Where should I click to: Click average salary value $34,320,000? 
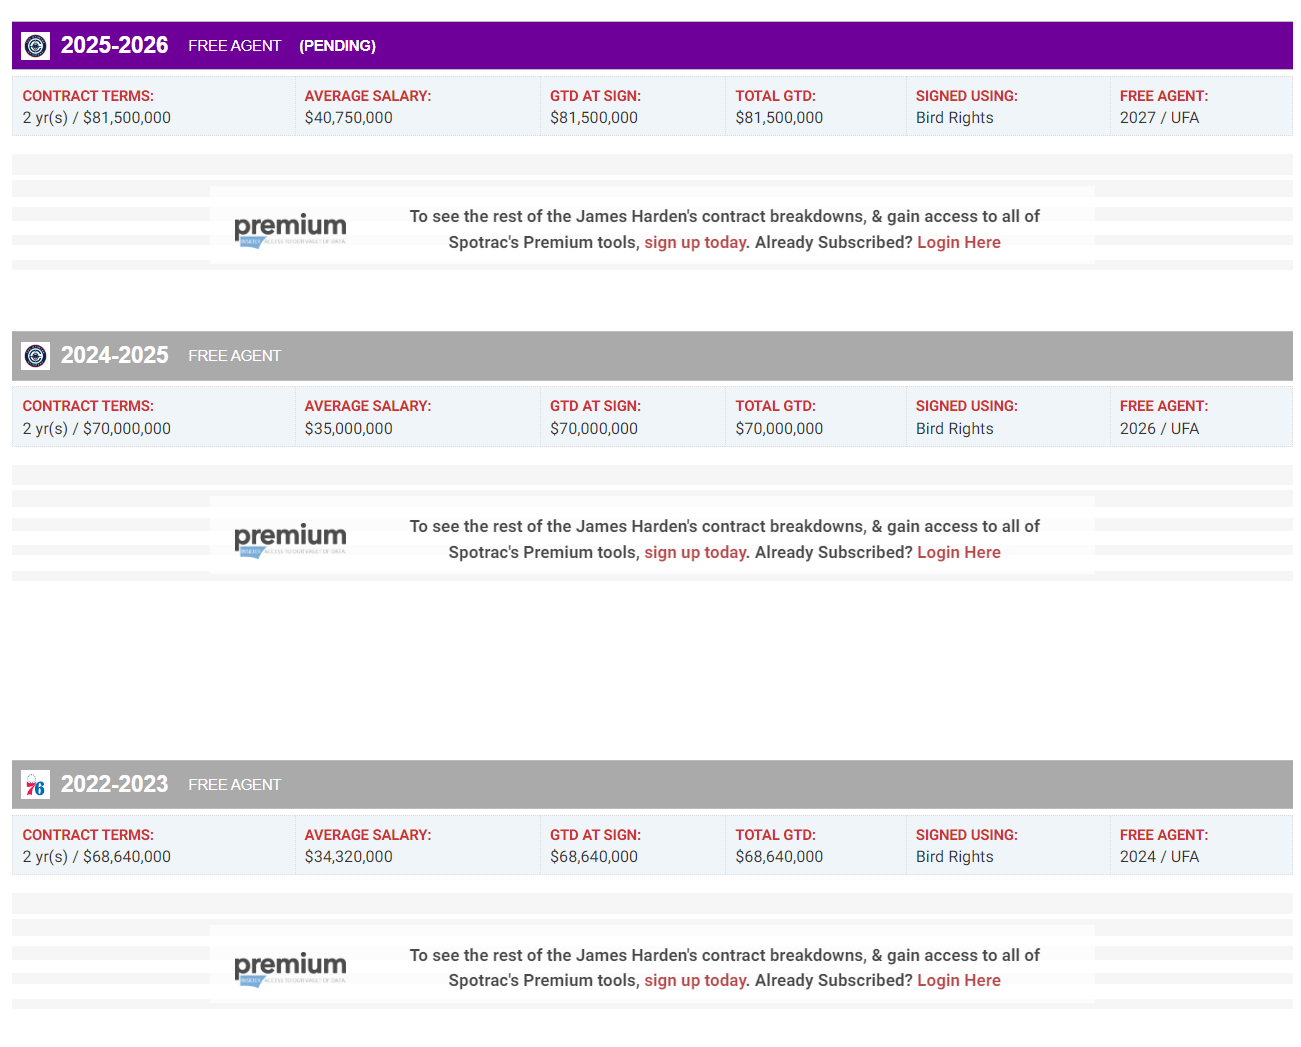point(349,857)
